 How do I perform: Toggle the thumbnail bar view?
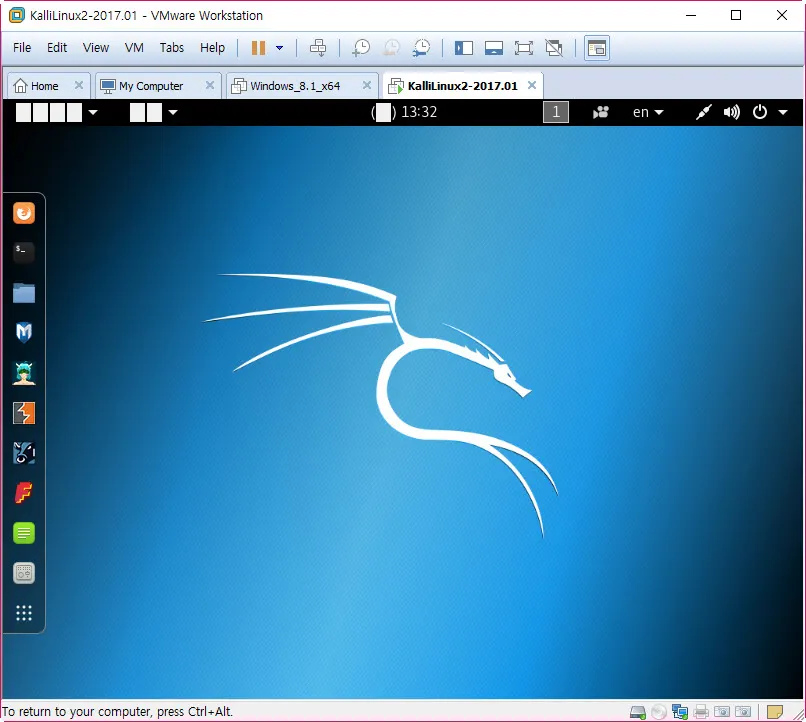coord(493,48)
